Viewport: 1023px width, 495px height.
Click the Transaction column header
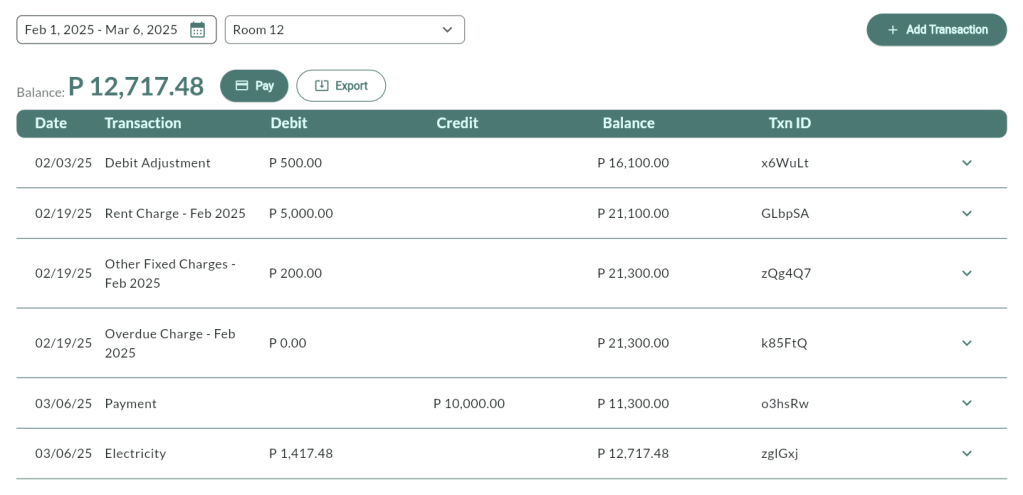coord(143,123)
